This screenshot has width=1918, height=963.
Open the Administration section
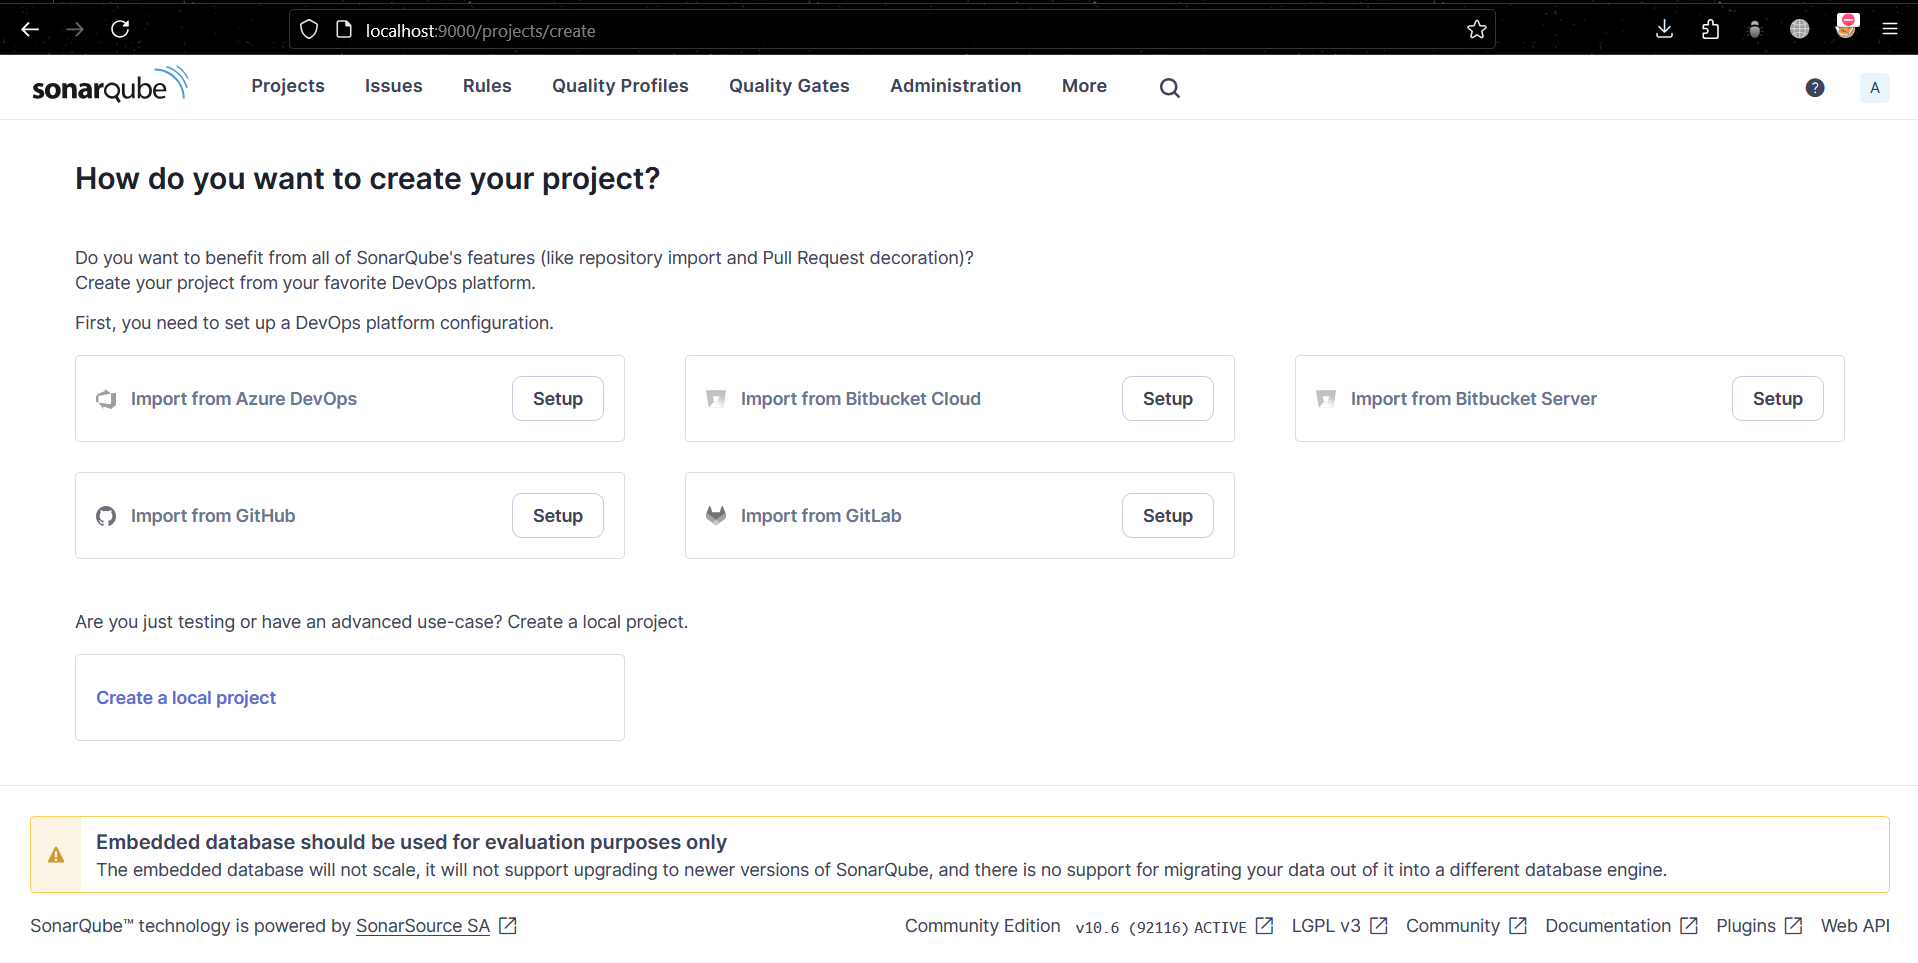(x=955, y=86)
